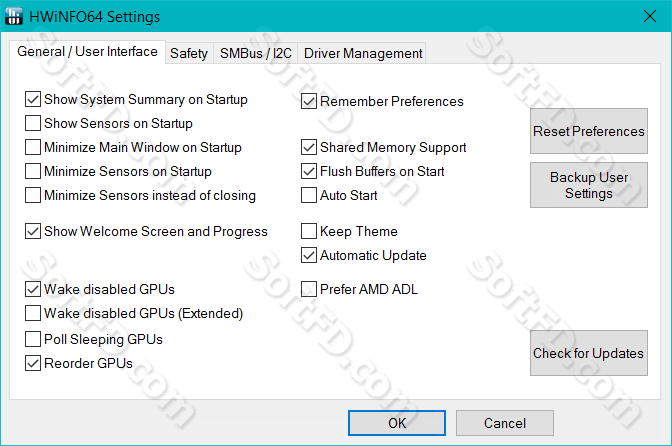Image resolution: width=672 pixels, height=446 pixels.
Task: Switch to the Safety tab
Action: pyautogui.click(x=189, y=54)
